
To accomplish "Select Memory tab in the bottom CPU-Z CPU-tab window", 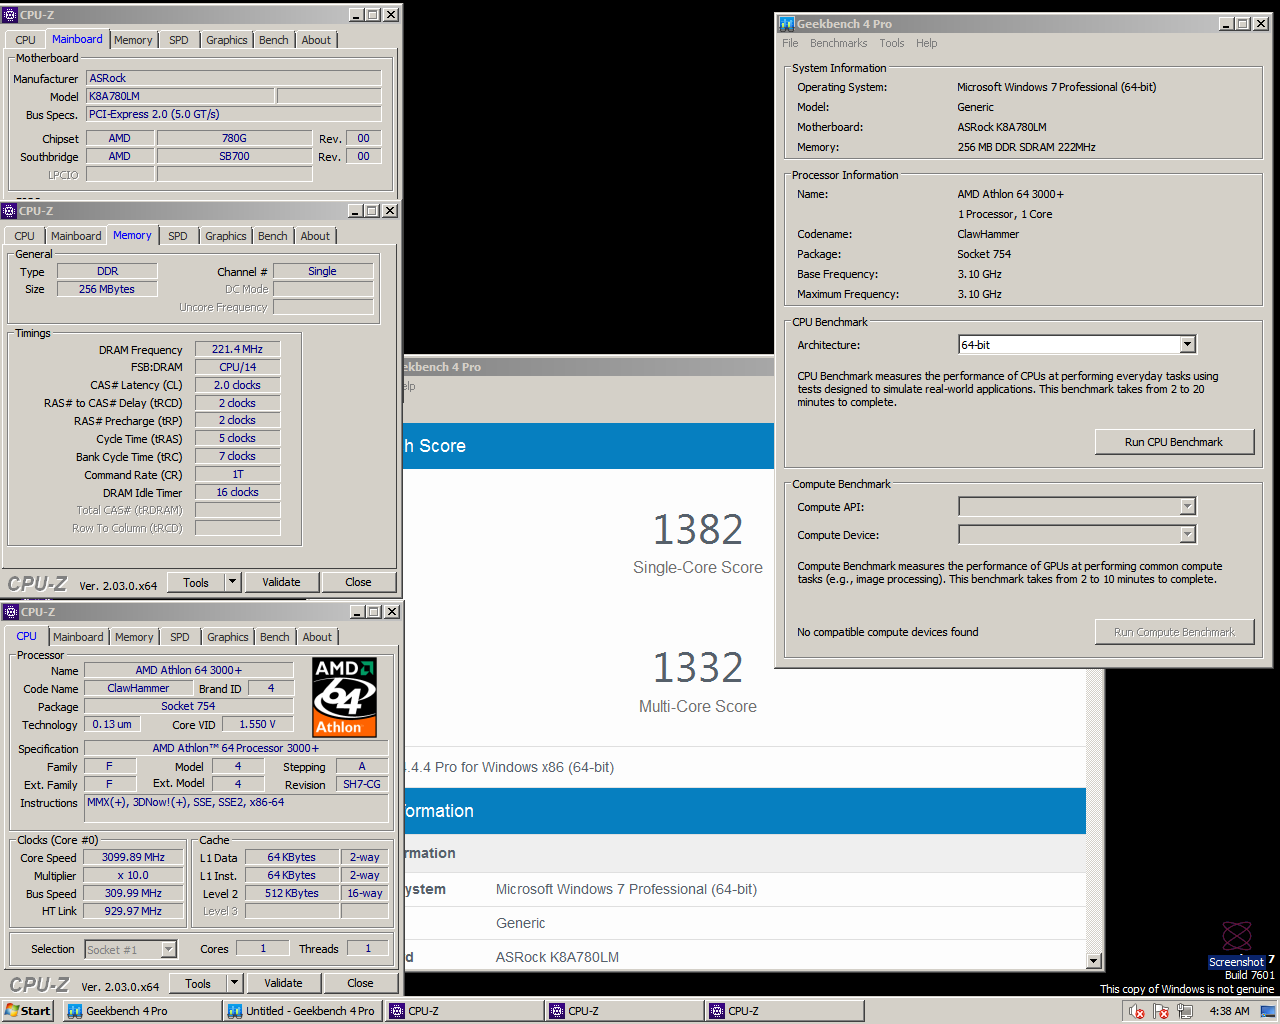I will tap(134, 637).
